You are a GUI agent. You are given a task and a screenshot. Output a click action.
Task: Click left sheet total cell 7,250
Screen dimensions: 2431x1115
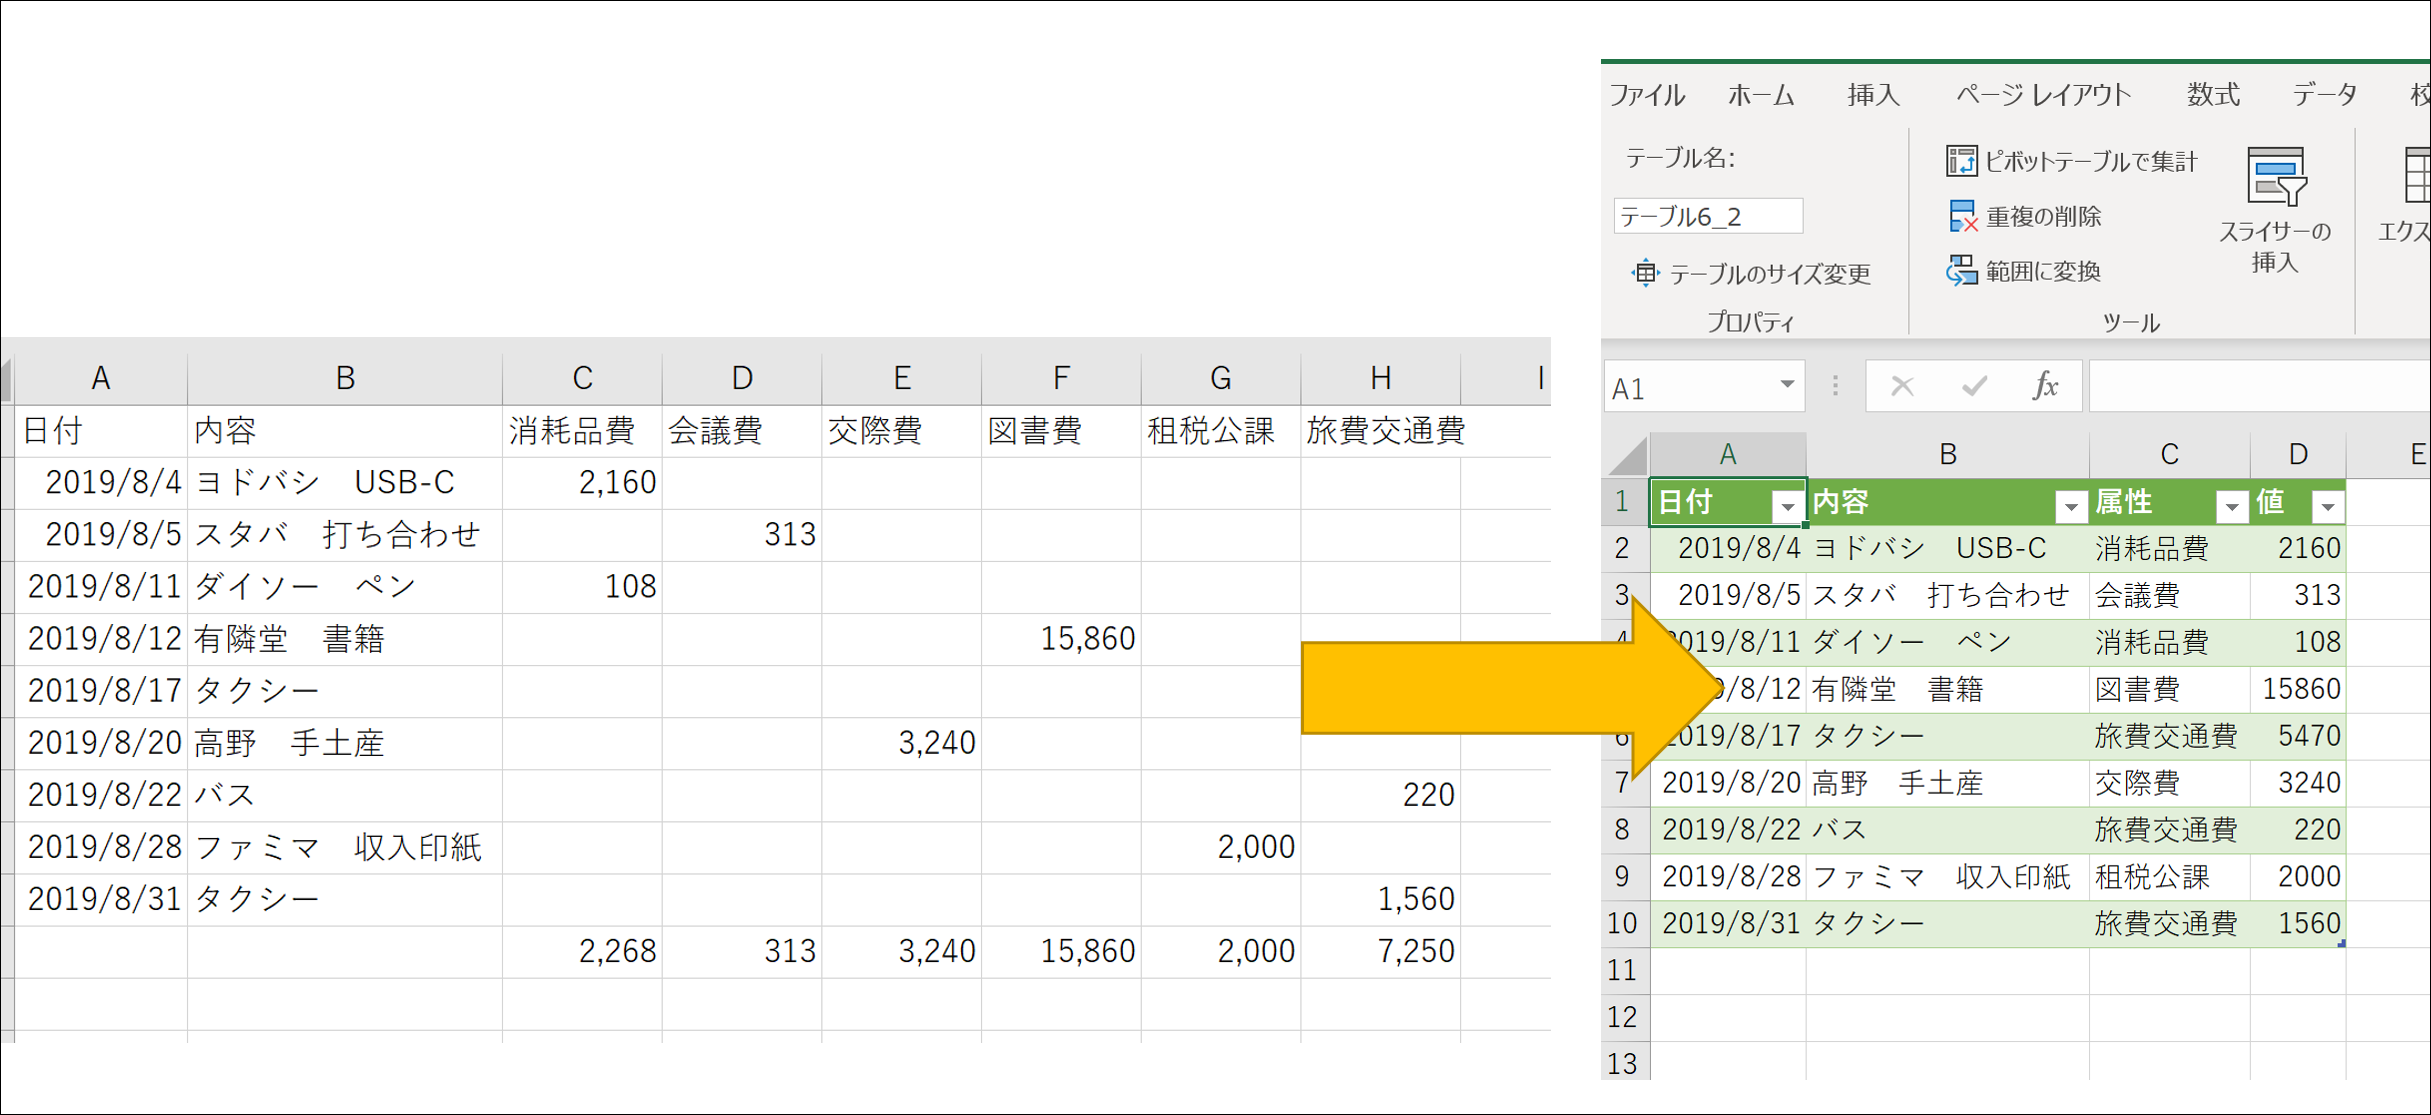pyautogui.click(x=1380, y=951)
